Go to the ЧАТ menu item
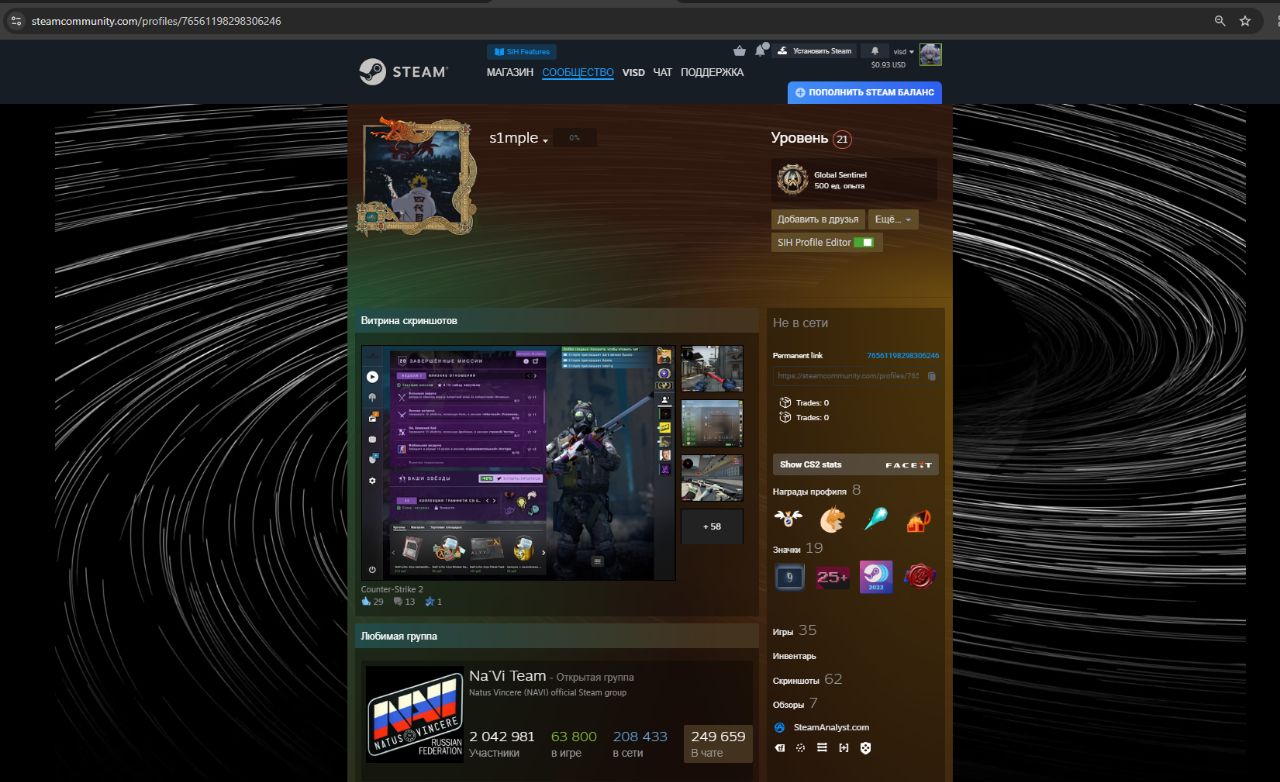The height and width of the screenshot is (782, 1280). pyautogui.click(x=662, y=72)
